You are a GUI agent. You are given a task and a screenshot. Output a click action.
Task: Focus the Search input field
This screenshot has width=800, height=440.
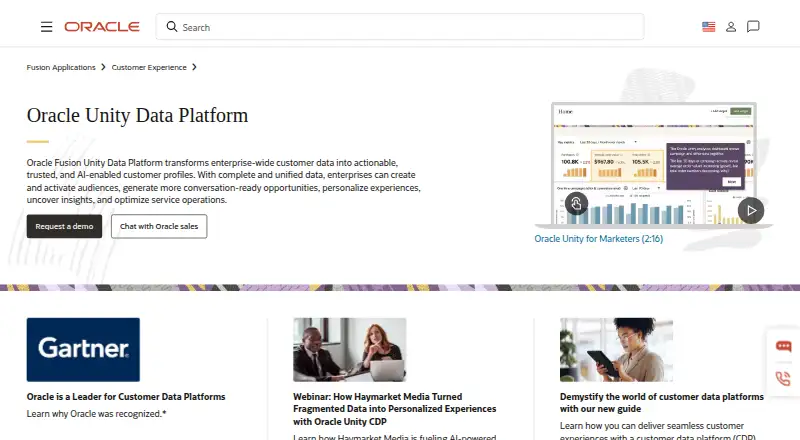400,27
